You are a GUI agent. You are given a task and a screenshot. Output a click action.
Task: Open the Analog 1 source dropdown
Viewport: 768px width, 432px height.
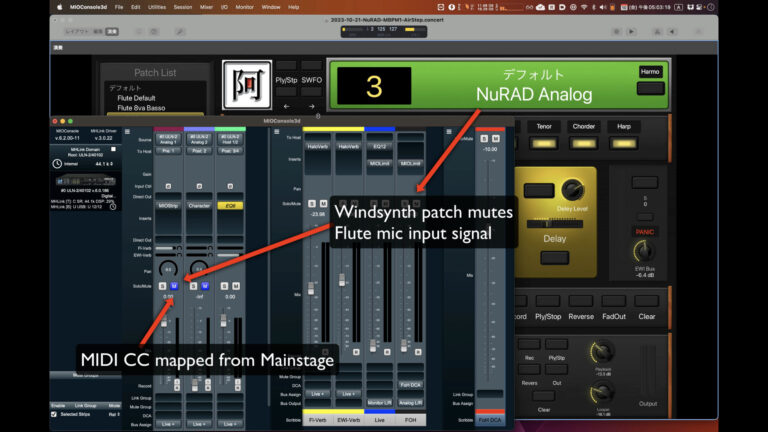(168, 139)
